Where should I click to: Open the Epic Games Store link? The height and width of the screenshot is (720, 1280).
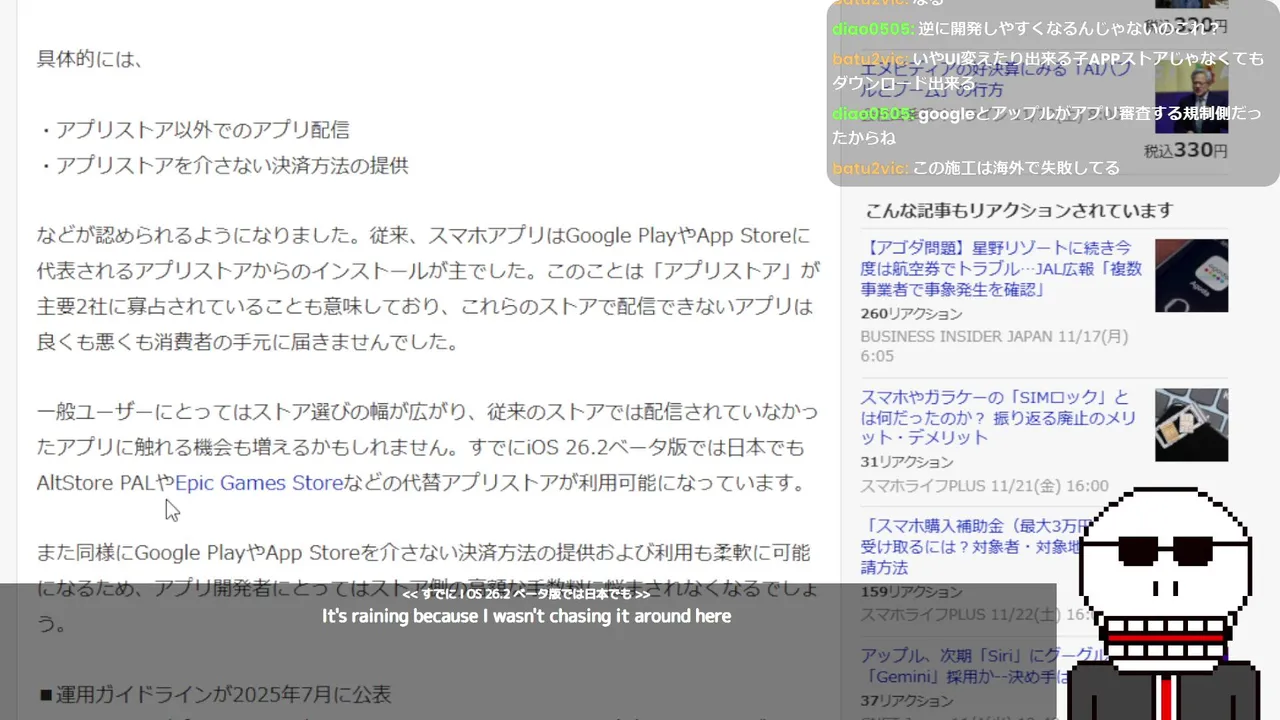point(259,483)
